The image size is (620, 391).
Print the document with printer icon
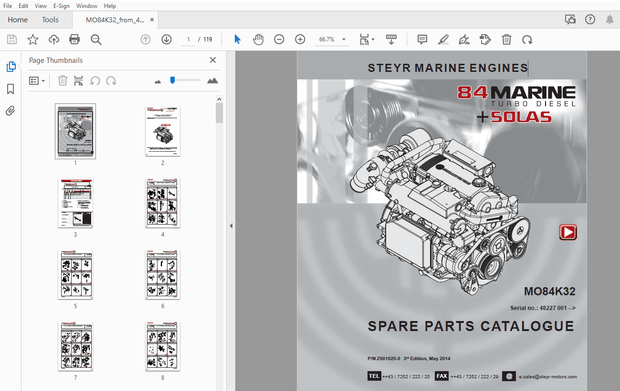pyautogui.click(x=74, y=40)
